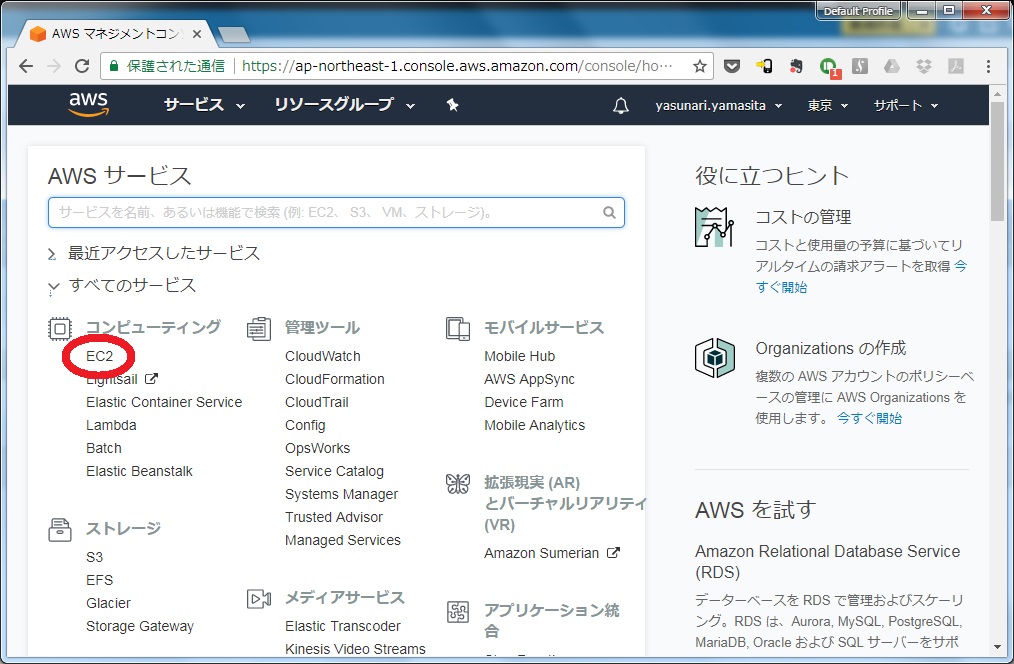Open the yasunari.yamasita account menu
This screenshot has width=1014, height=664.
coord(718,105)
